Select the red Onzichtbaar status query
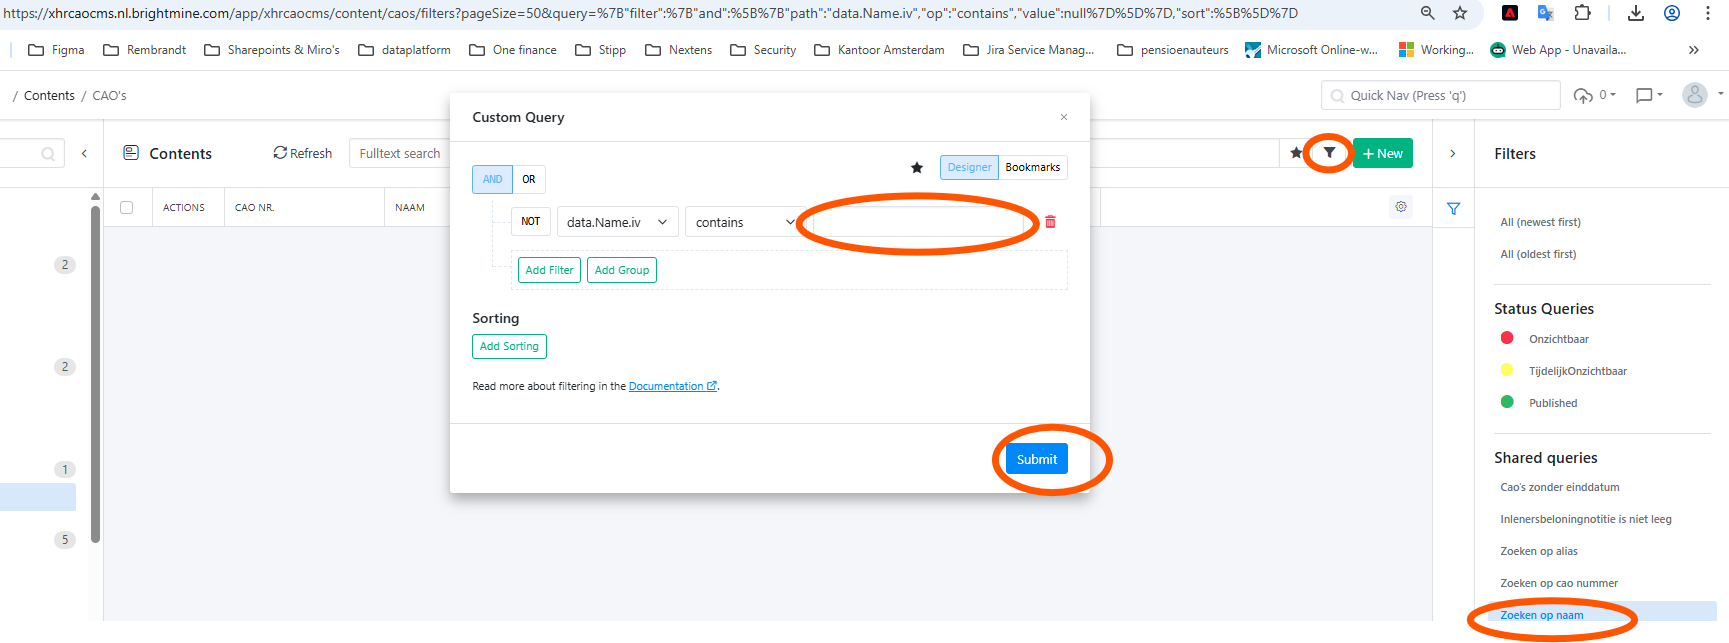 pos(1558,339)
